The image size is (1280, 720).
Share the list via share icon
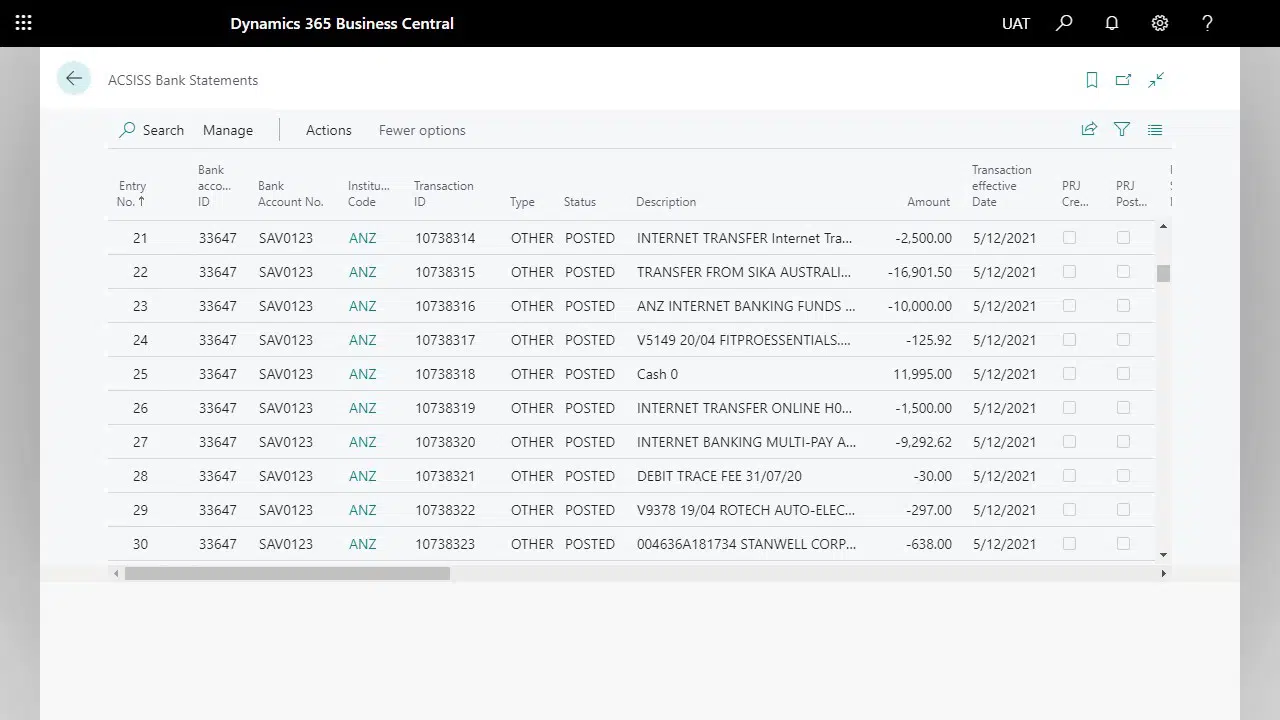tap(1089, 129)
